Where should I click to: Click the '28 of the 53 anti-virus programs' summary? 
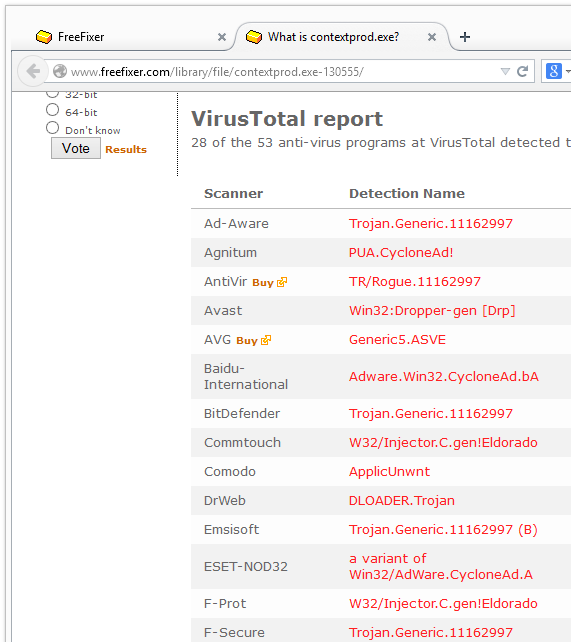tap(381, 142)
